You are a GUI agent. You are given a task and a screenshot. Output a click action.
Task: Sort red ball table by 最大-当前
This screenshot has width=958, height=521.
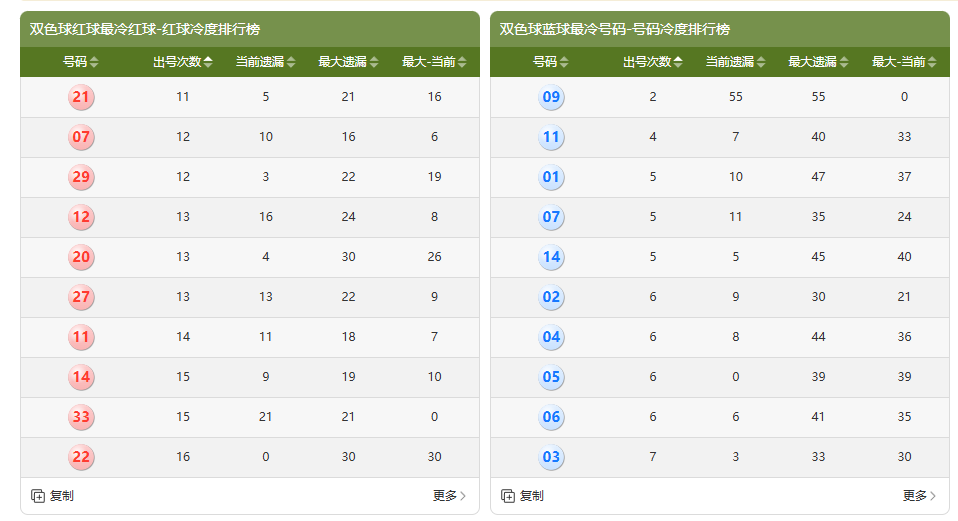pyautogui.click(x=434, y=62)
